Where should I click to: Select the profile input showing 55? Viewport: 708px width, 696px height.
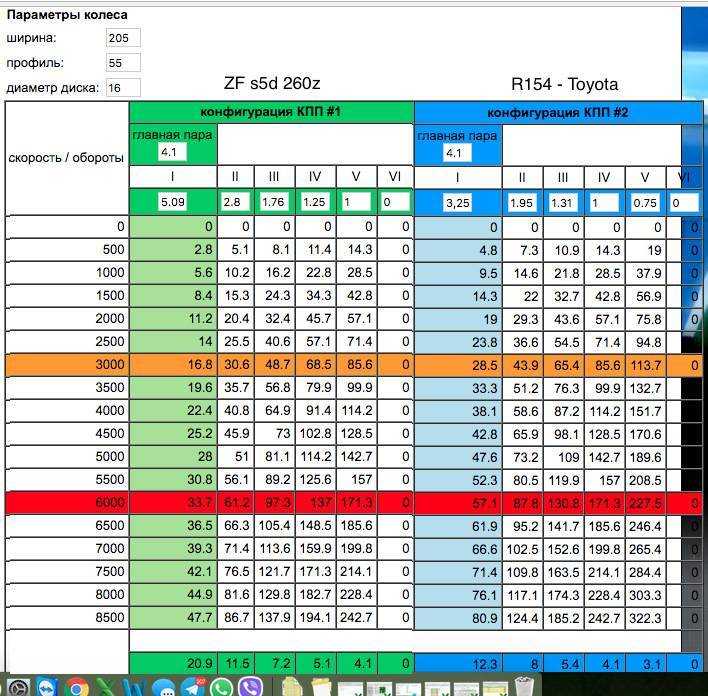[x=123, y=63]
